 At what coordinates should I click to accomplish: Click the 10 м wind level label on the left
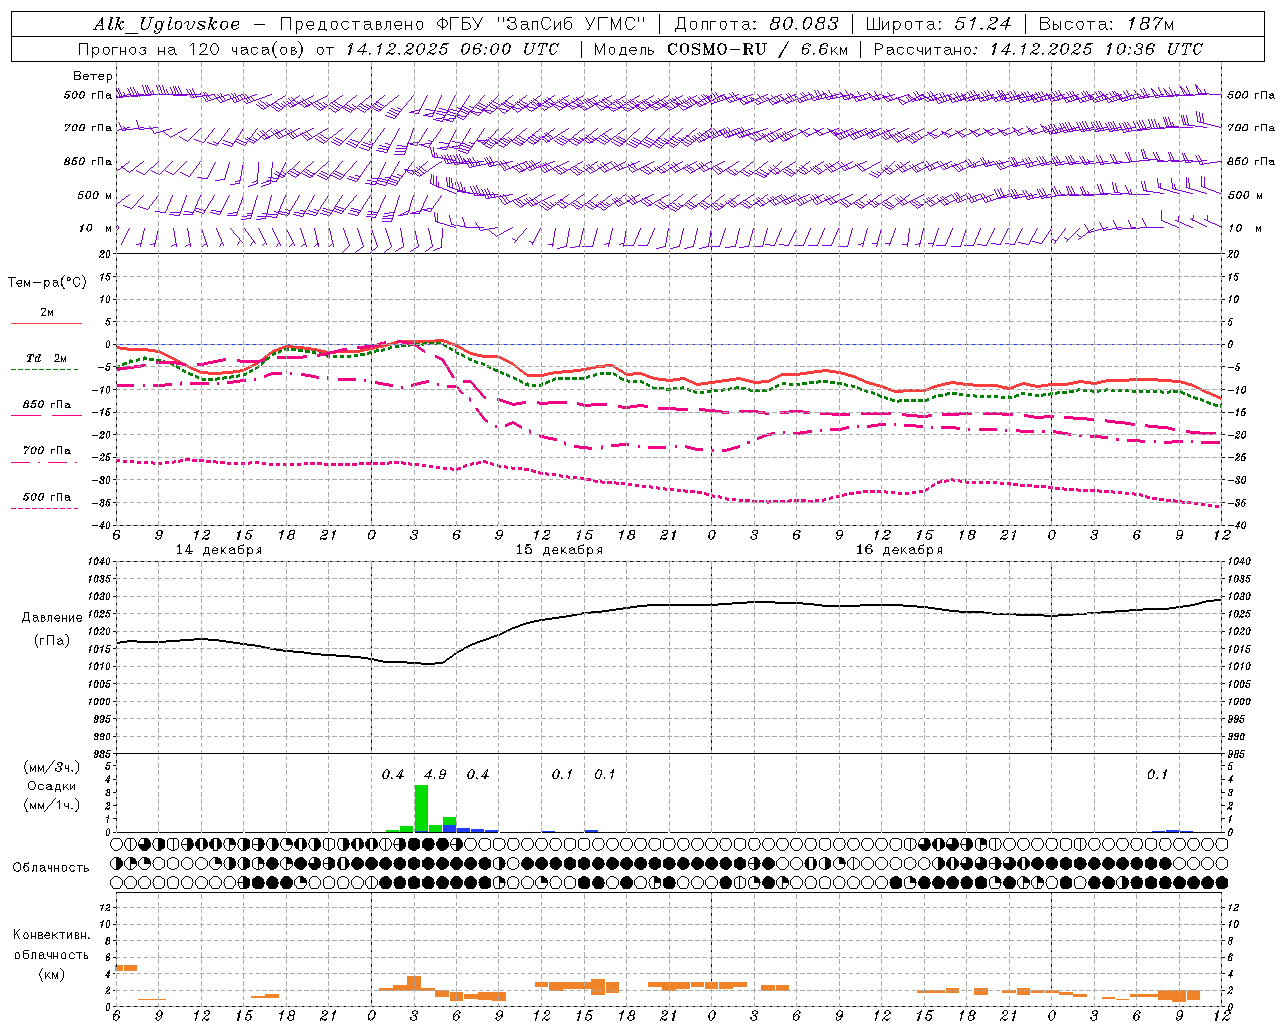click(x=96, y=228)
